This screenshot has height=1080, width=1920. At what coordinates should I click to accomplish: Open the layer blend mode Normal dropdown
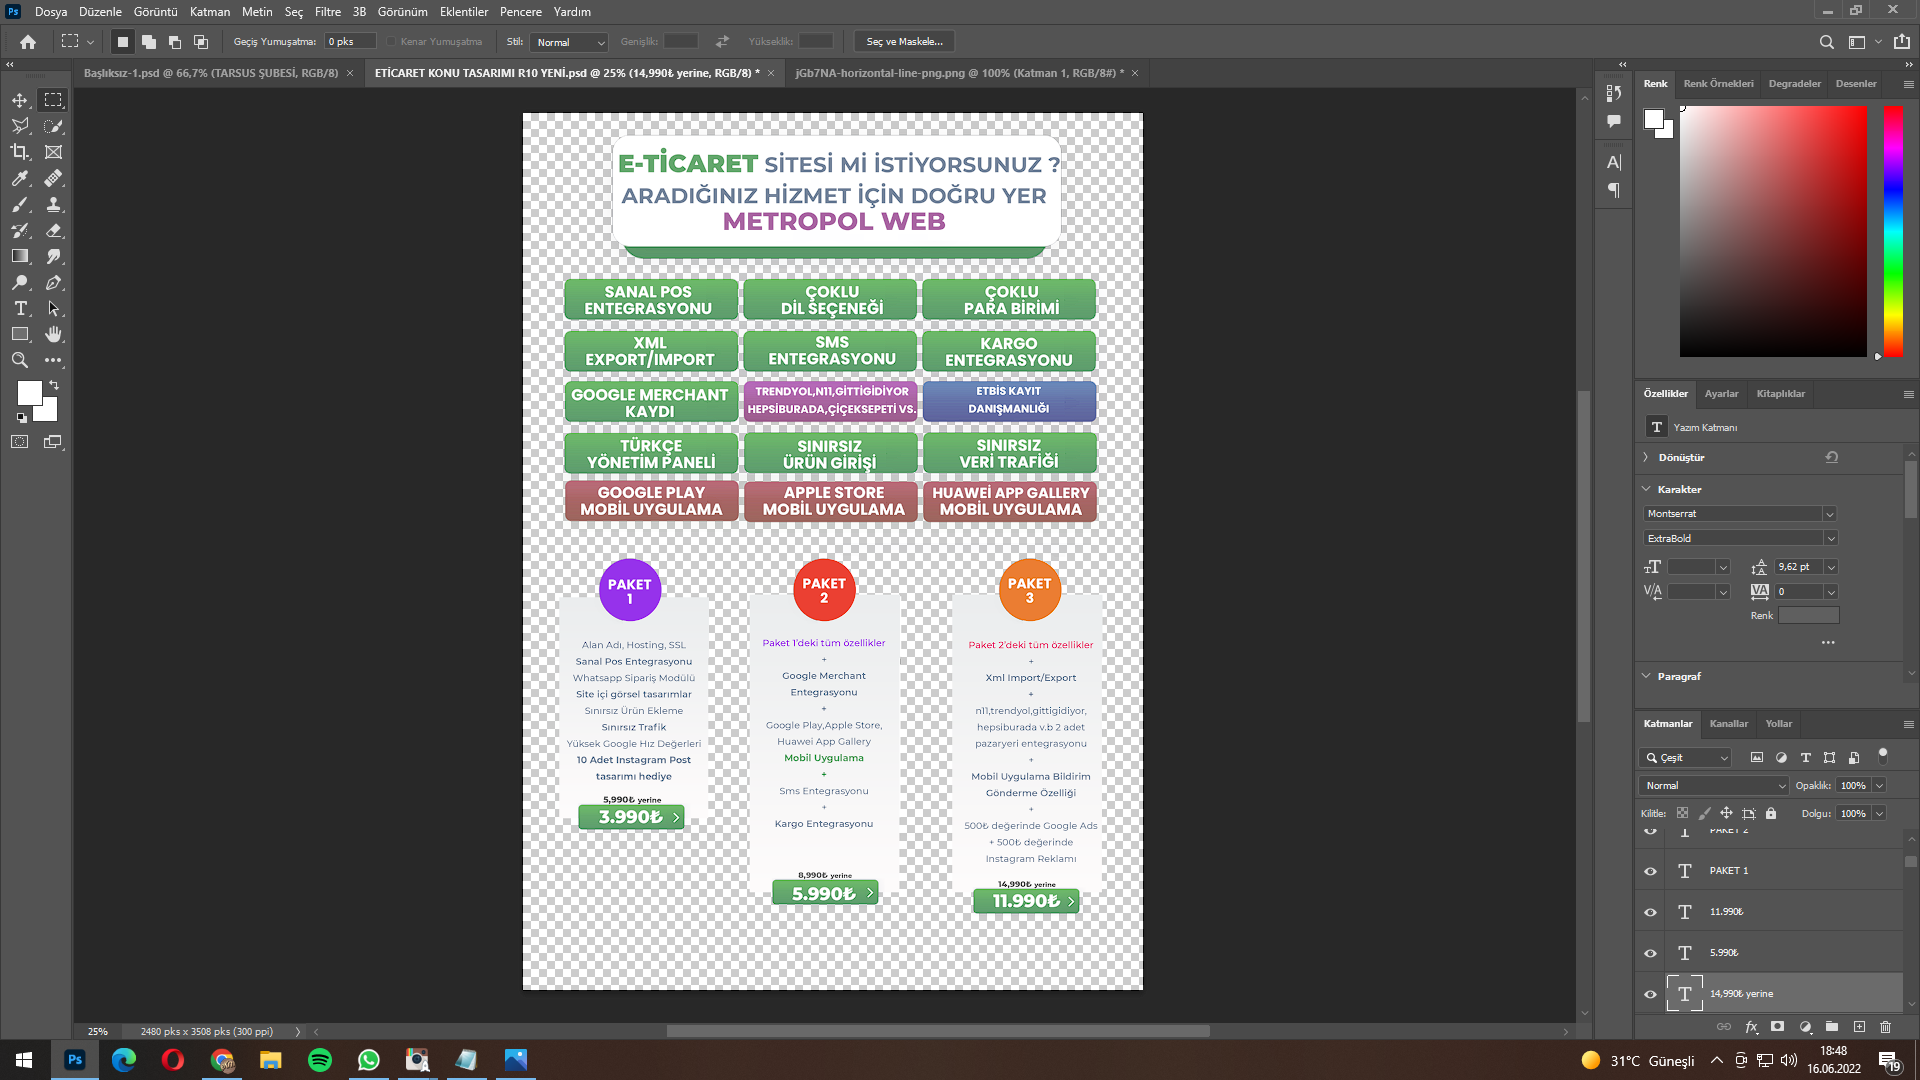[x=1713, y=786]
